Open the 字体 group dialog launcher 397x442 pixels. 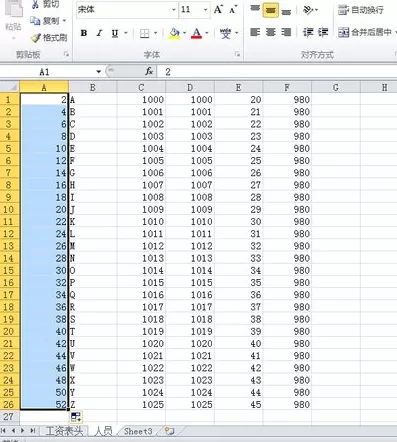coord(237,54)
